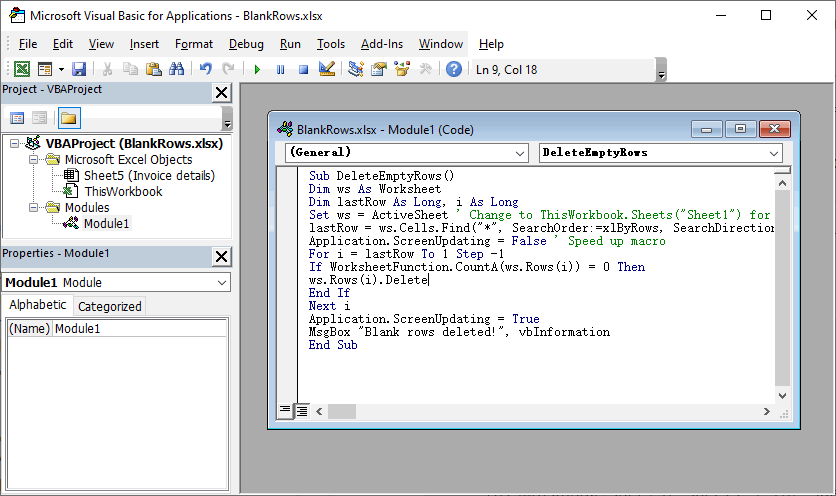Click code window scroll up arrow
The image size is (836, 496).
782,183
